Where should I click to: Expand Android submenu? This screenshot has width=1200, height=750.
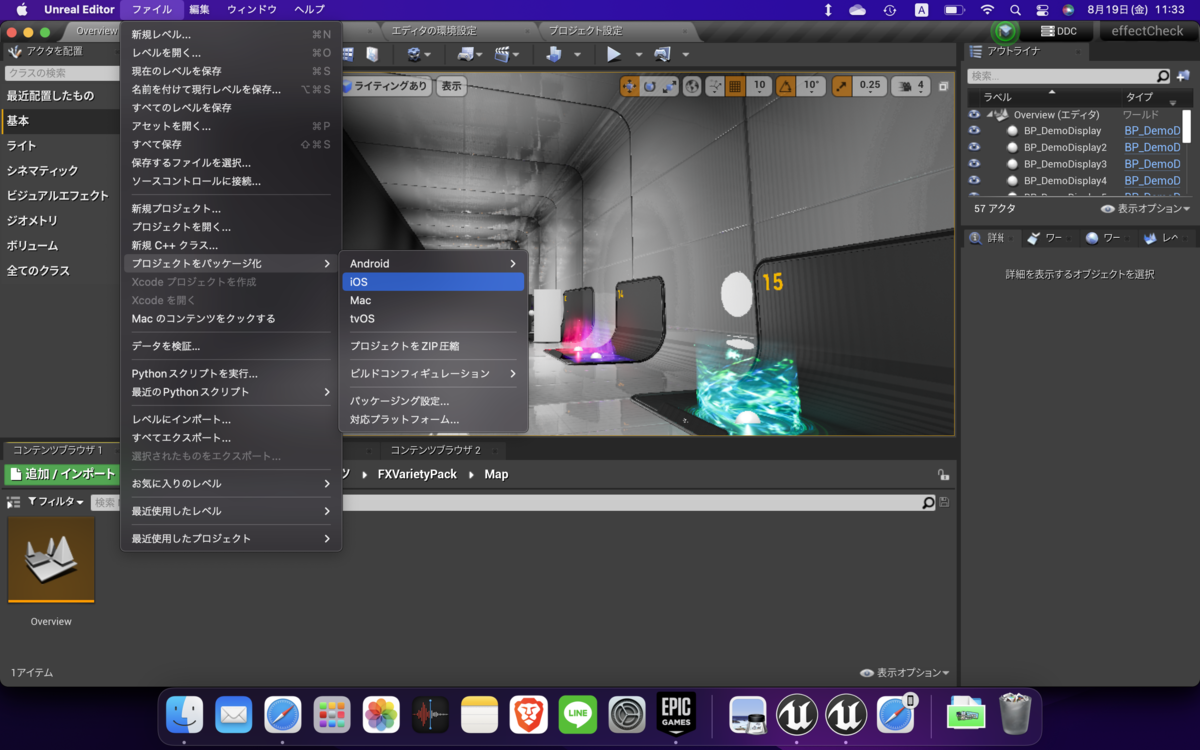(432, 264)
